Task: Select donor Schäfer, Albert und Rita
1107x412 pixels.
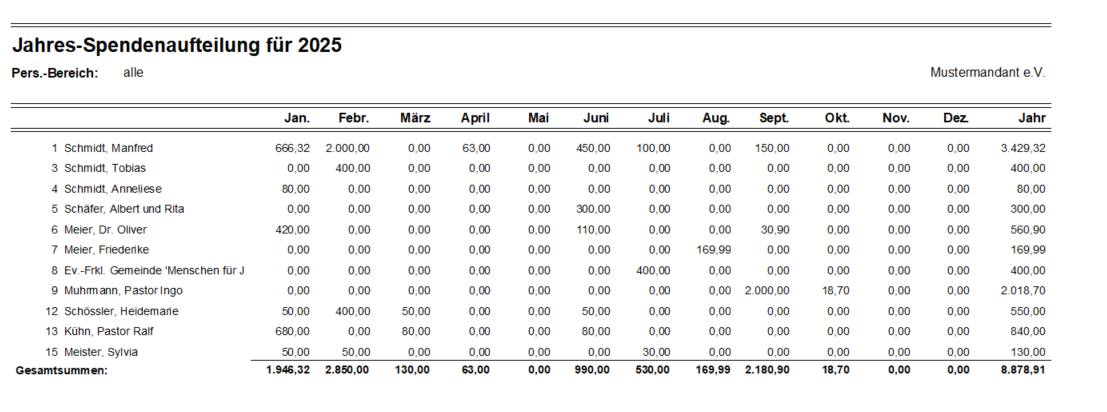Action: (124, 209)
